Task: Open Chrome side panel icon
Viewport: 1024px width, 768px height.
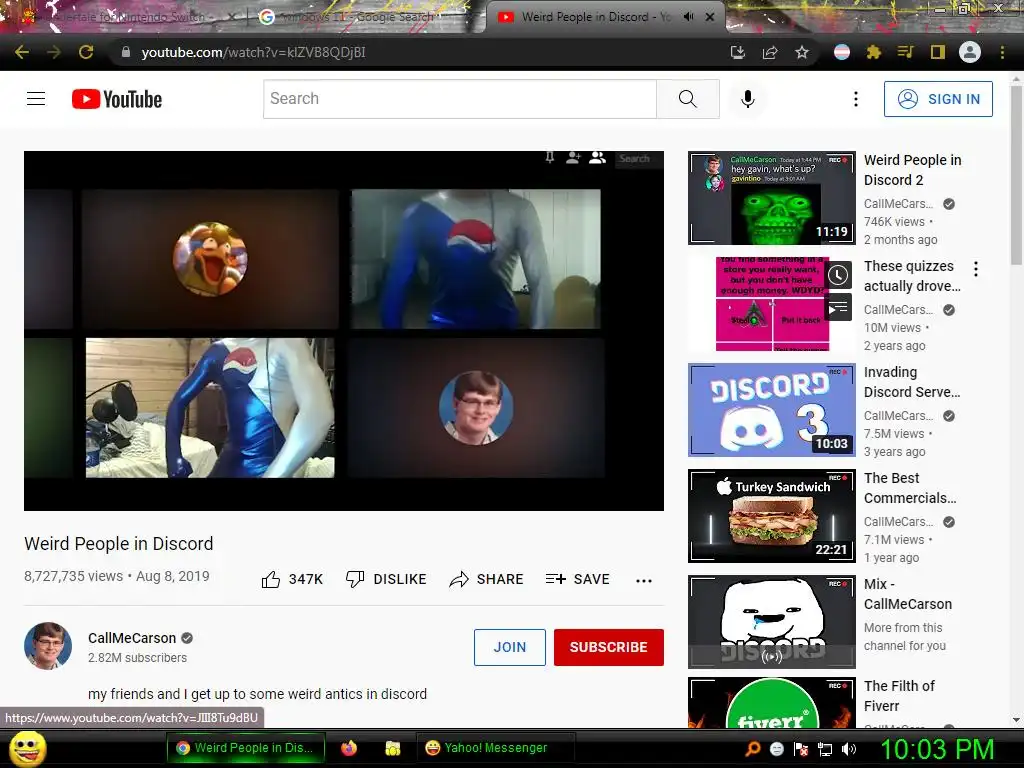Action: point(938,52)
